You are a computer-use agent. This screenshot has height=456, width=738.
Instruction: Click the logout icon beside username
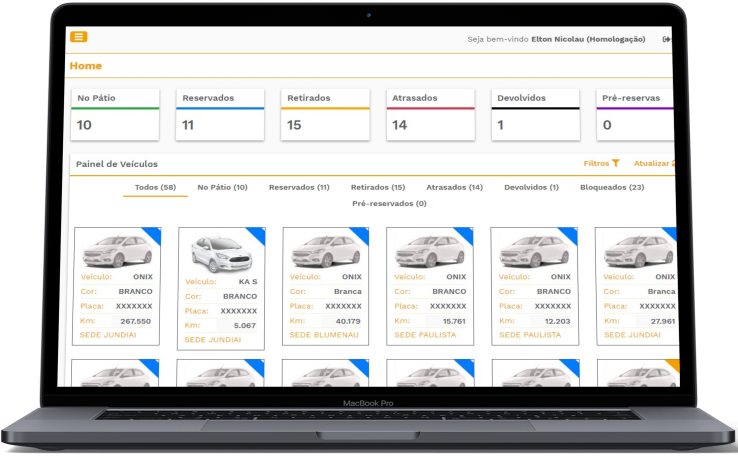click(x=667, y=39)
